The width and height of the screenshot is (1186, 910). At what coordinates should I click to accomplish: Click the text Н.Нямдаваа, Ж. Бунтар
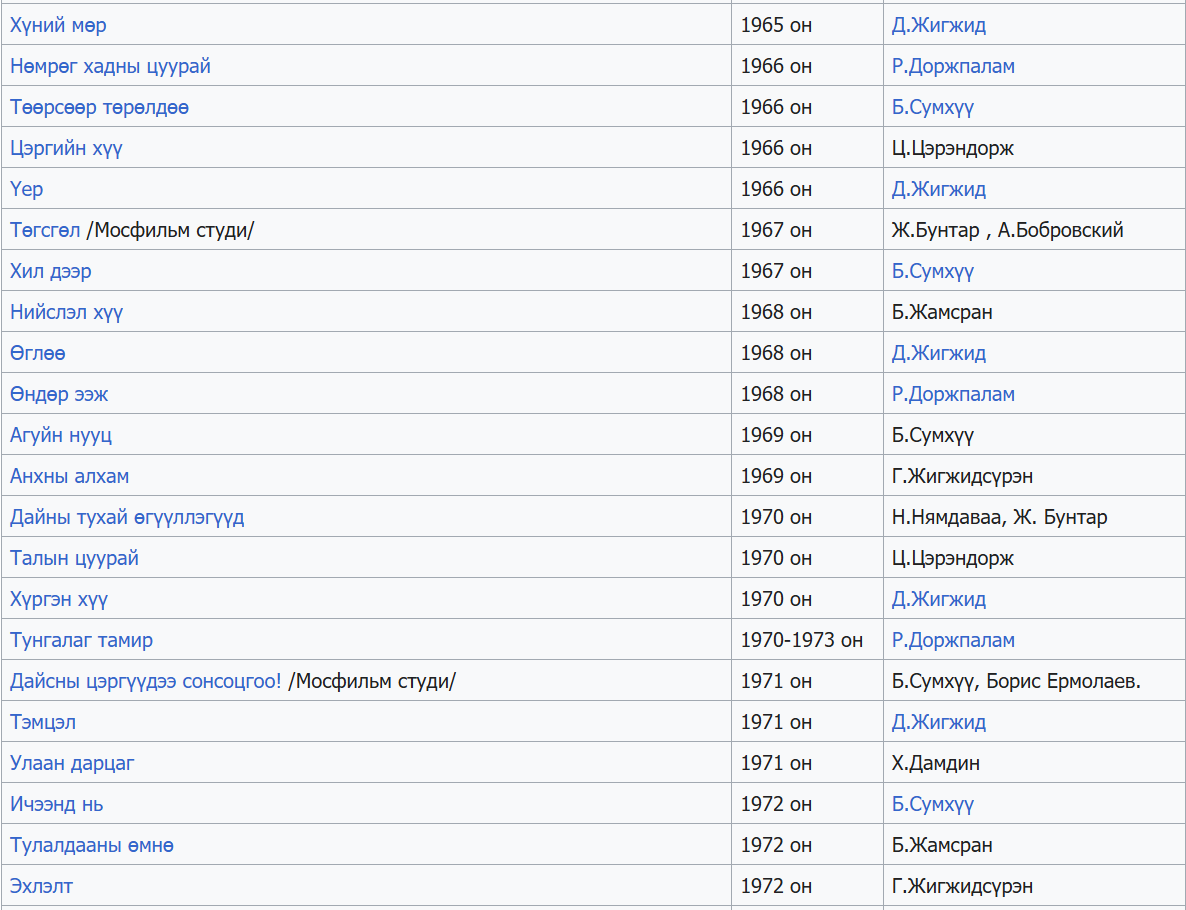(999, 517)
